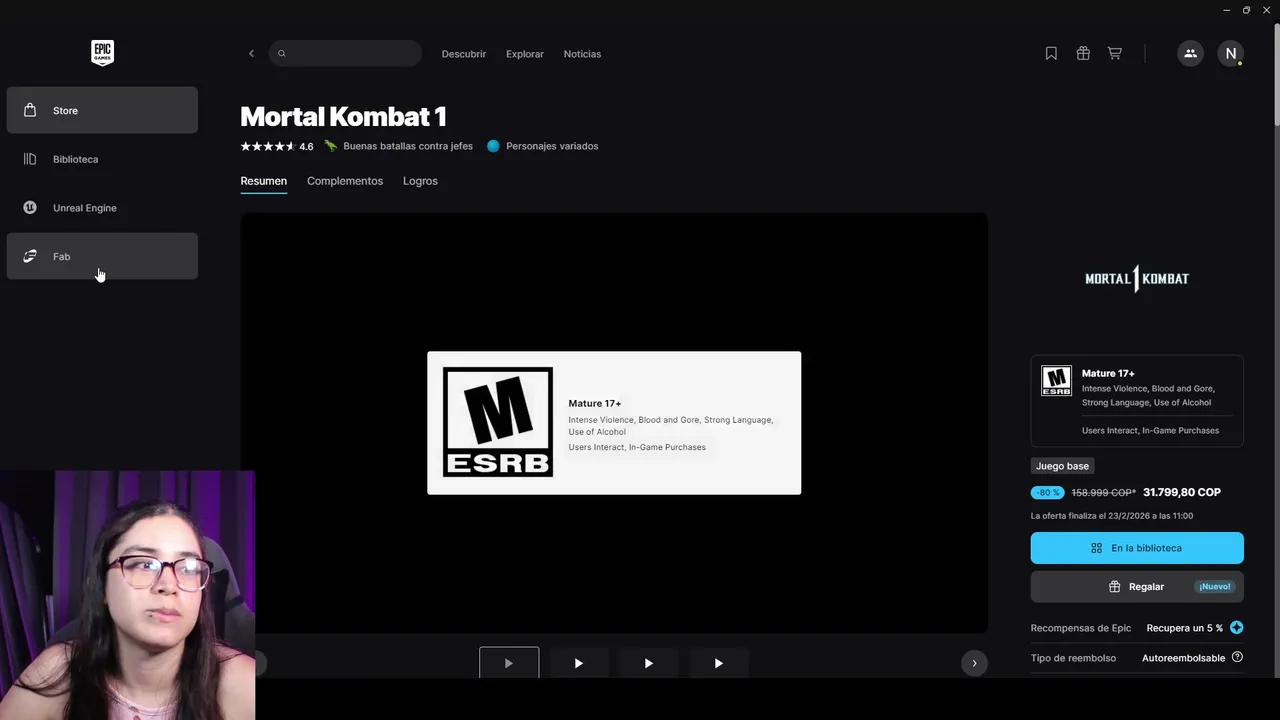Click the 31.799,80 COP price
1280x720 pixels.
[x=1182, y=492]
